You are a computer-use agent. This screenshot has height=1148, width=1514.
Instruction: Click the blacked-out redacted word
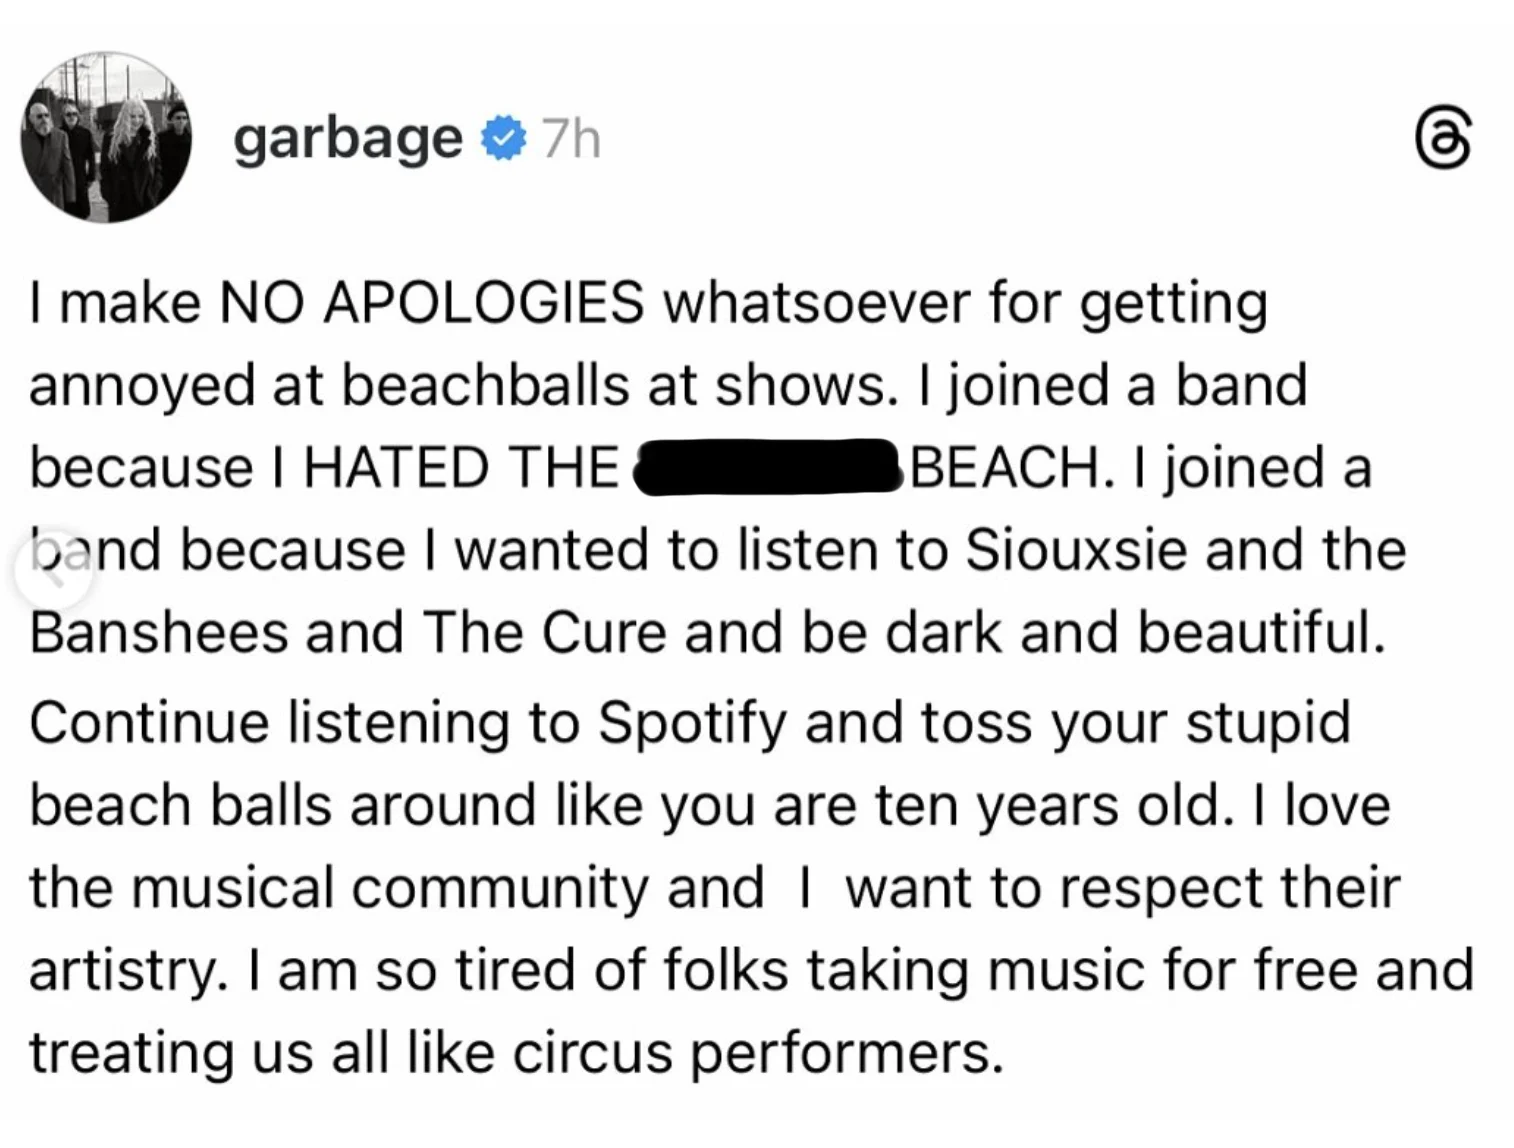(767, 467)
